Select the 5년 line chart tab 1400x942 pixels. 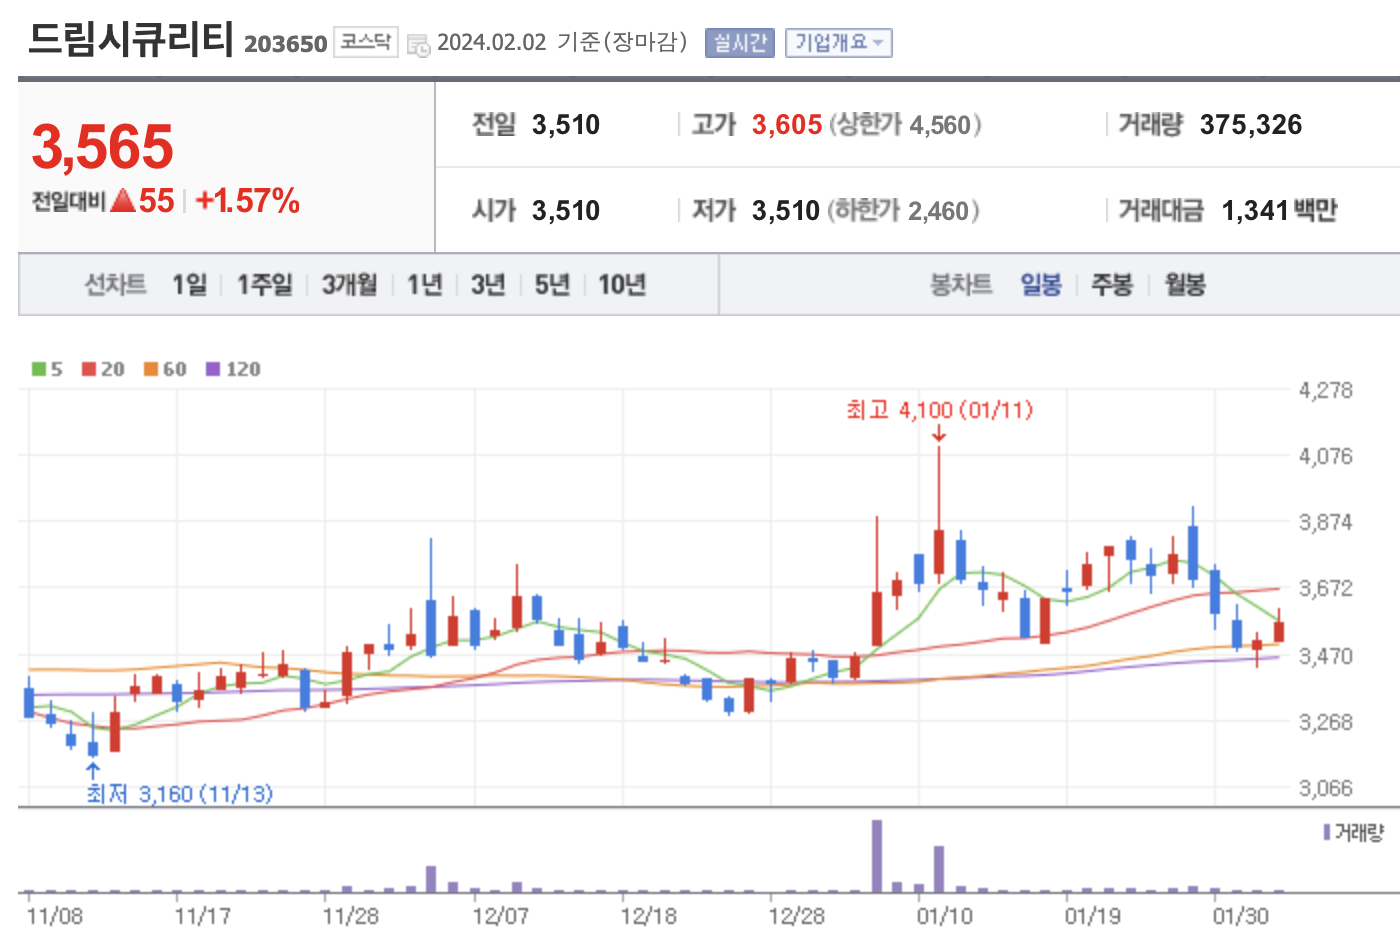pyautogui.click(x=552, y=285)
